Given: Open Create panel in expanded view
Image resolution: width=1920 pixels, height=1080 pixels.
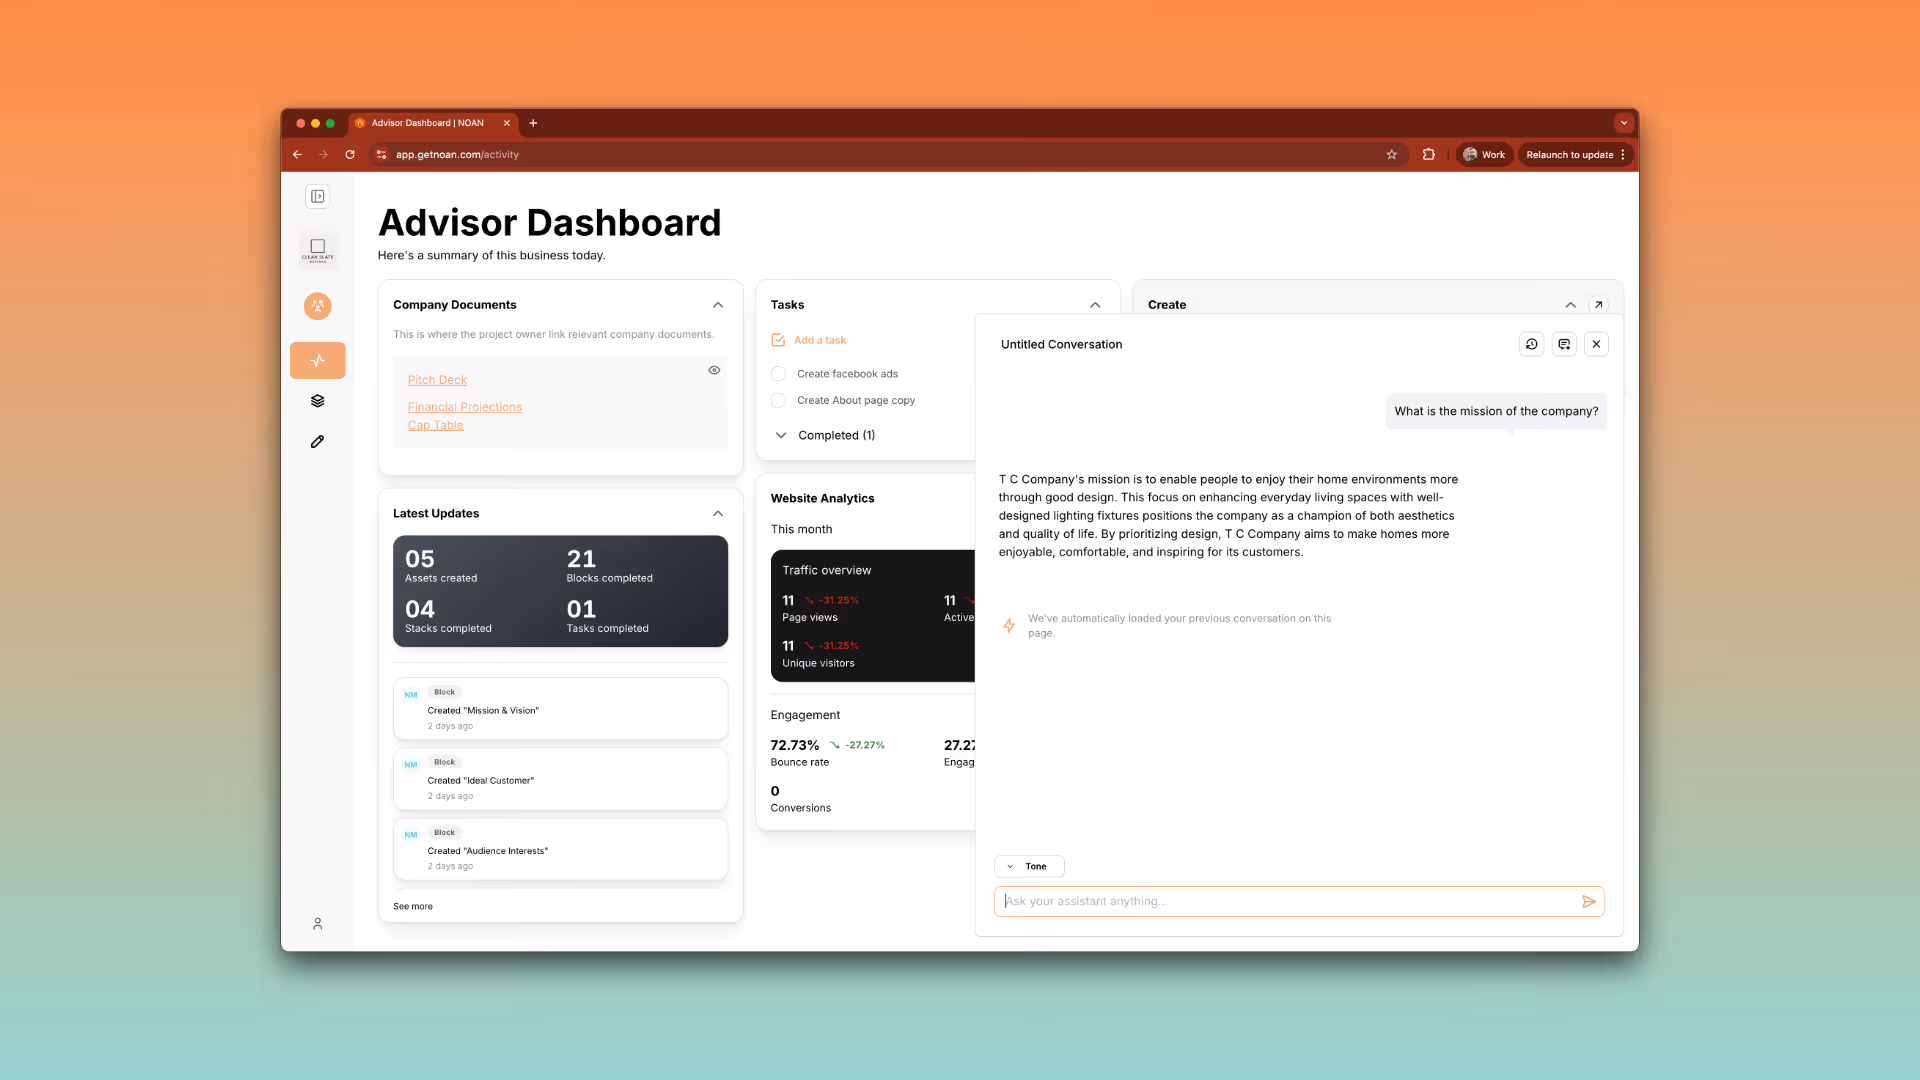Looking at the screenshot, I should coord(1598,304).
